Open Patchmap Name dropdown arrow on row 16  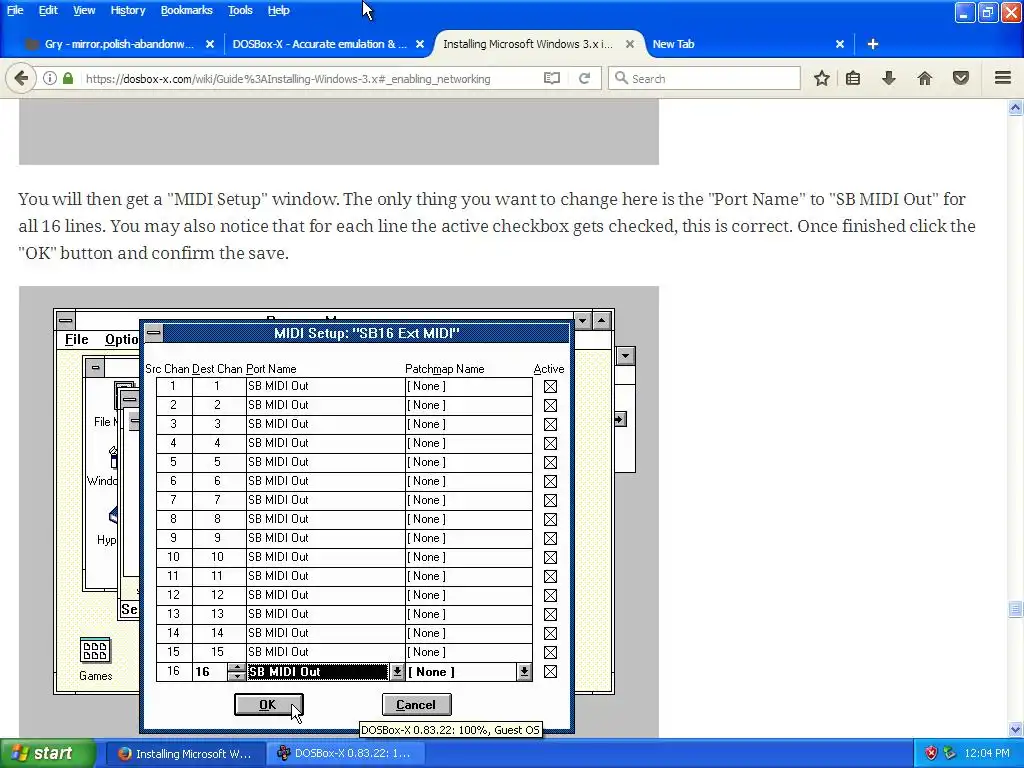pos(524,671)
